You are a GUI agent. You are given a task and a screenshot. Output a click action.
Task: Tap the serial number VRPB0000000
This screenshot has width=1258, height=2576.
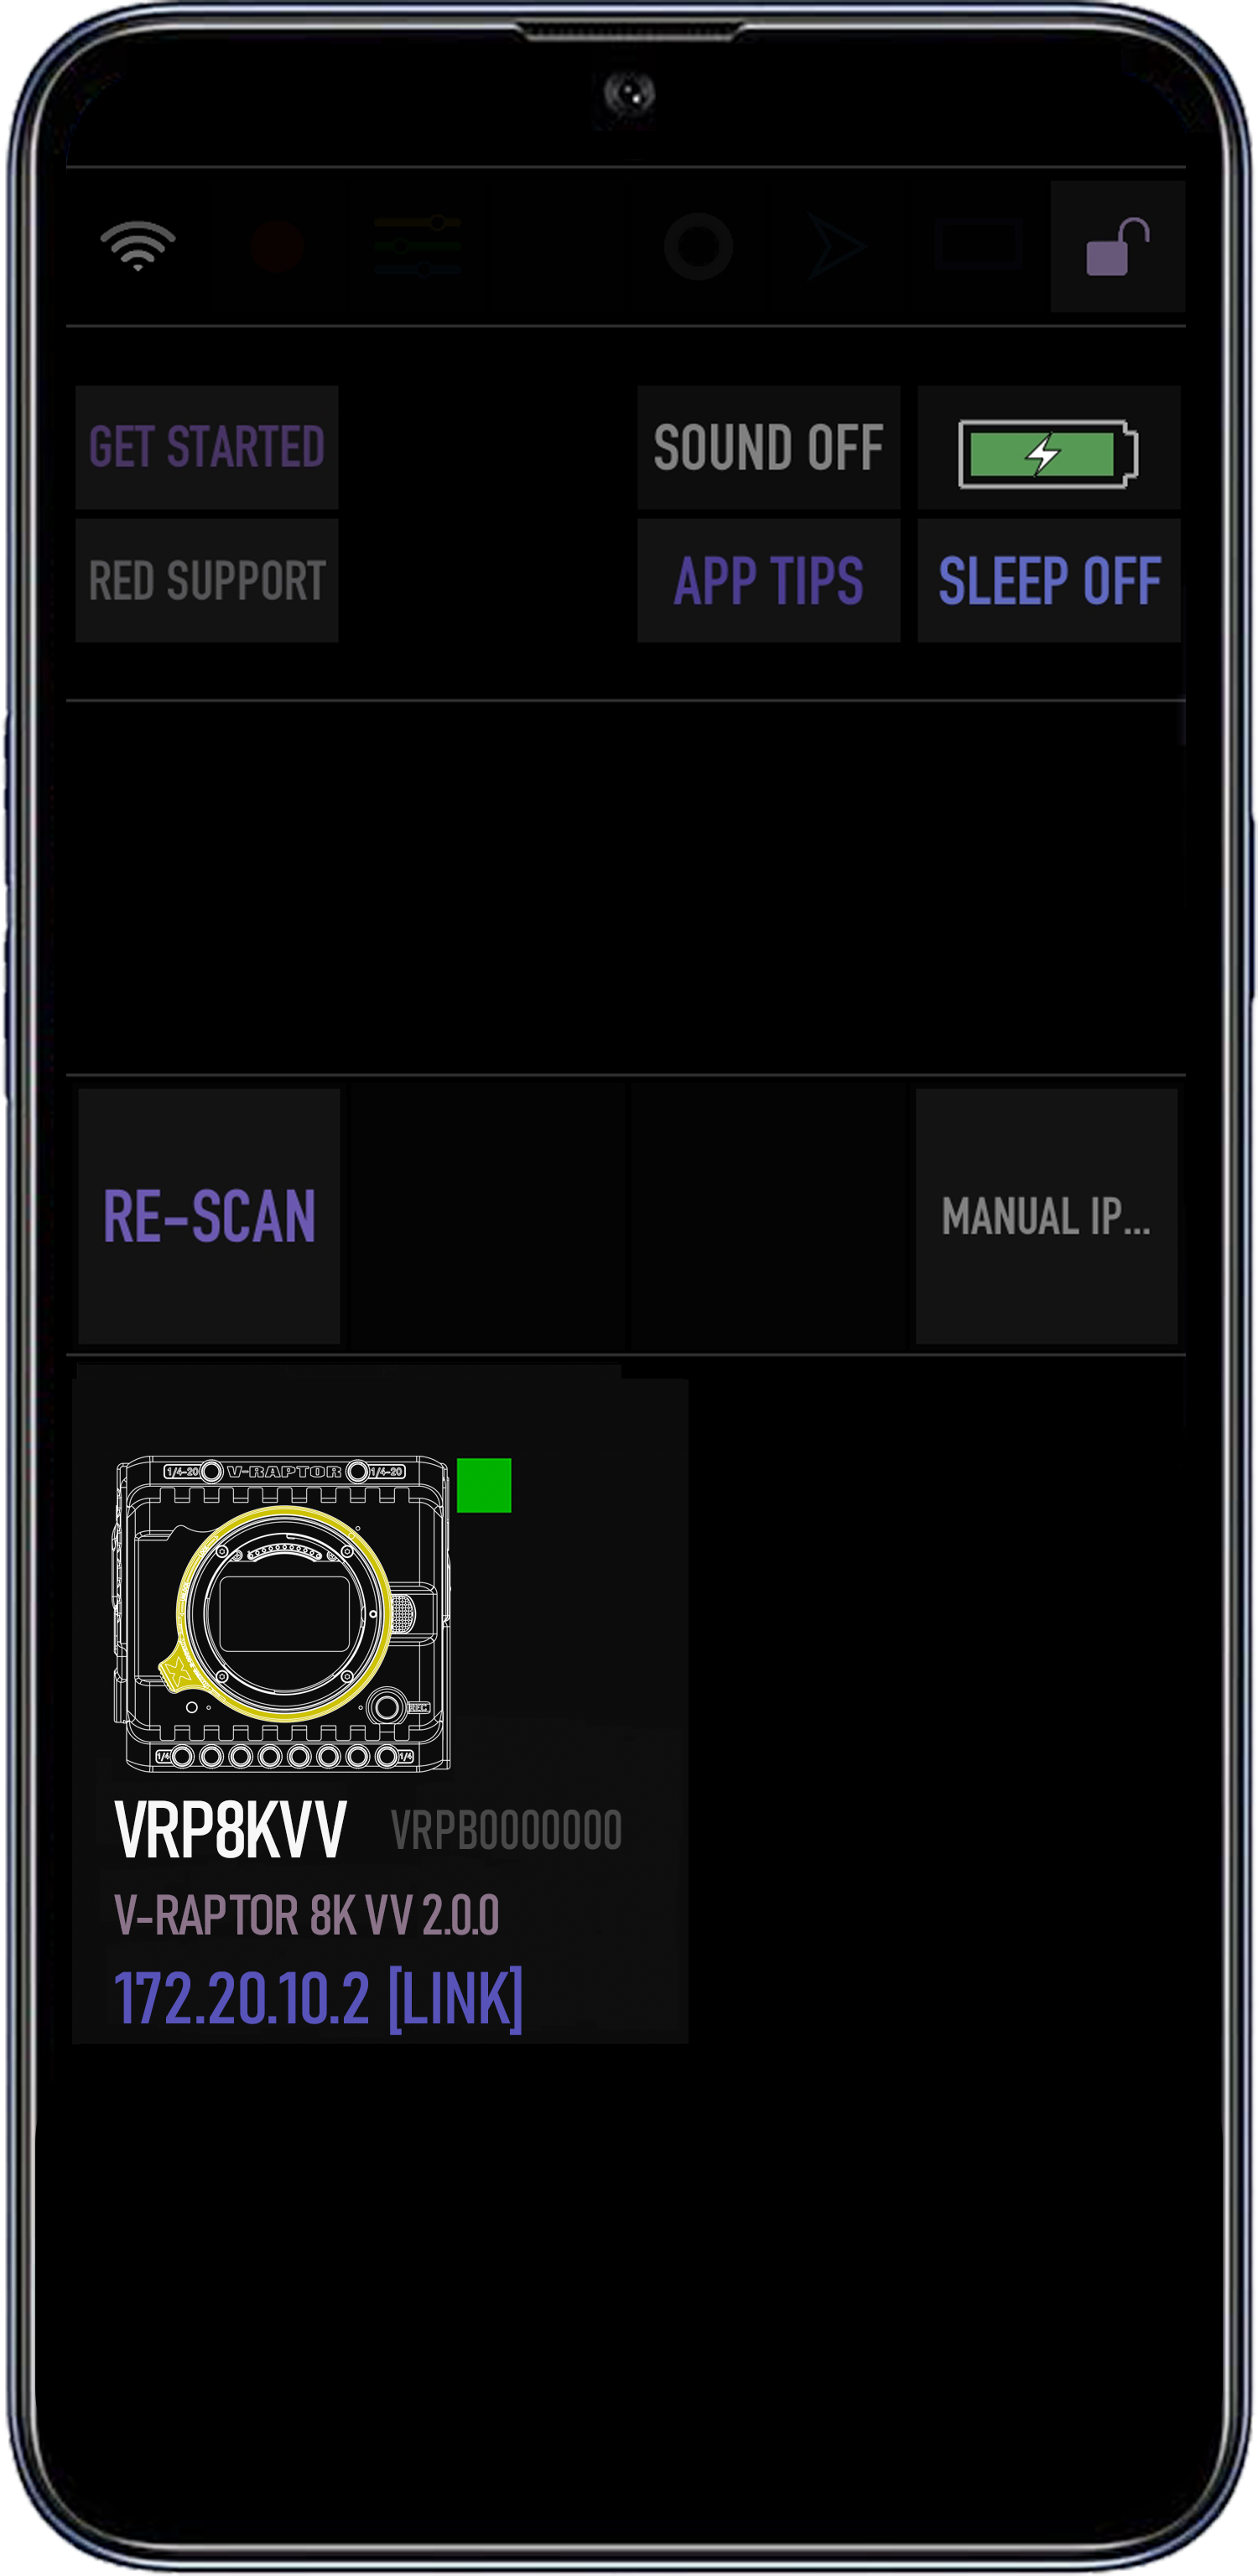pos(506,1830)
